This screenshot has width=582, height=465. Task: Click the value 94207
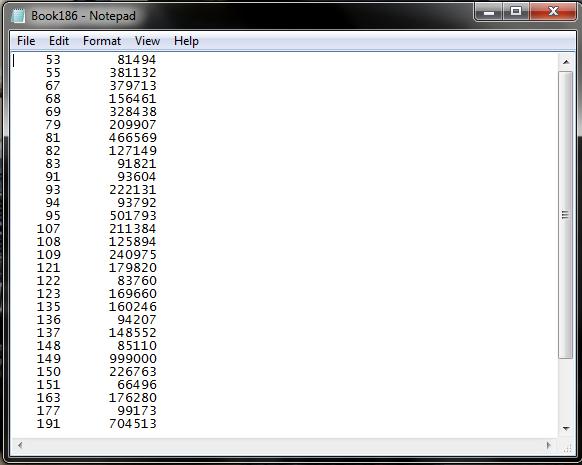coord(137,319)
